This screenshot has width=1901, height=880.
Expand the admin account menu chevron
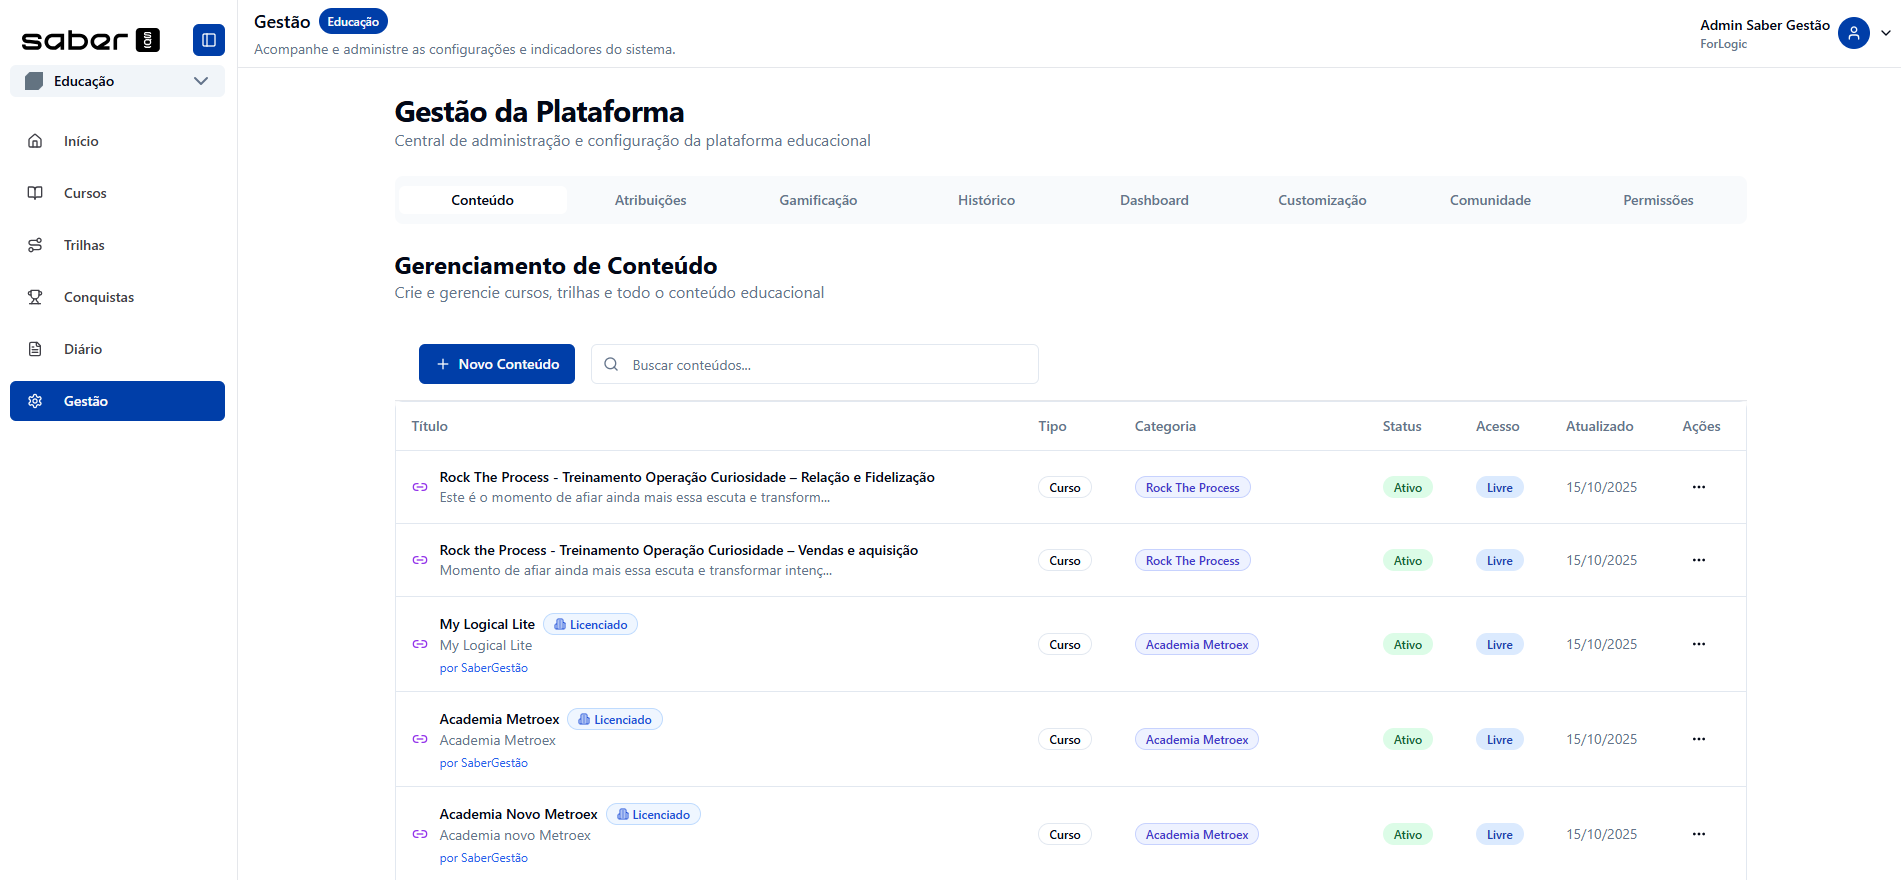tap(1886, 33)
